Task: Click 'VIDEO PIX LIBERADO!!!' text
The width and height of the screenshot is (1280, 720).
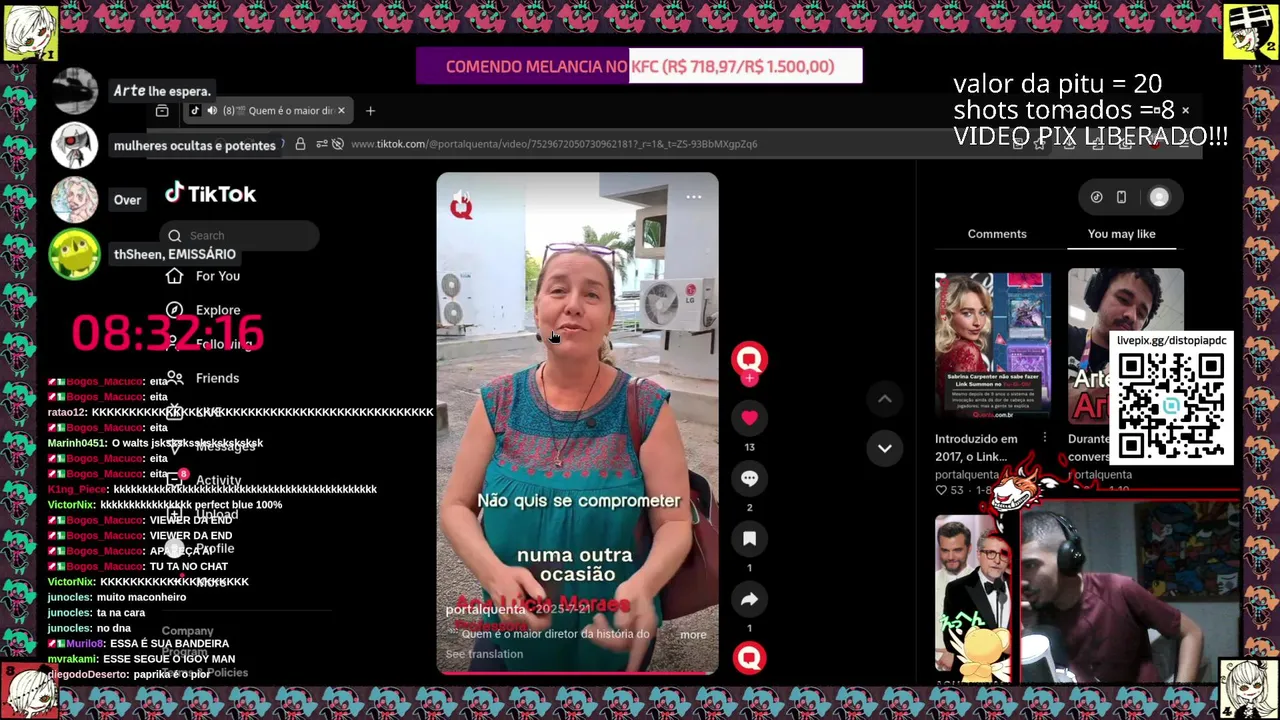Action: tap(1090, 136)
